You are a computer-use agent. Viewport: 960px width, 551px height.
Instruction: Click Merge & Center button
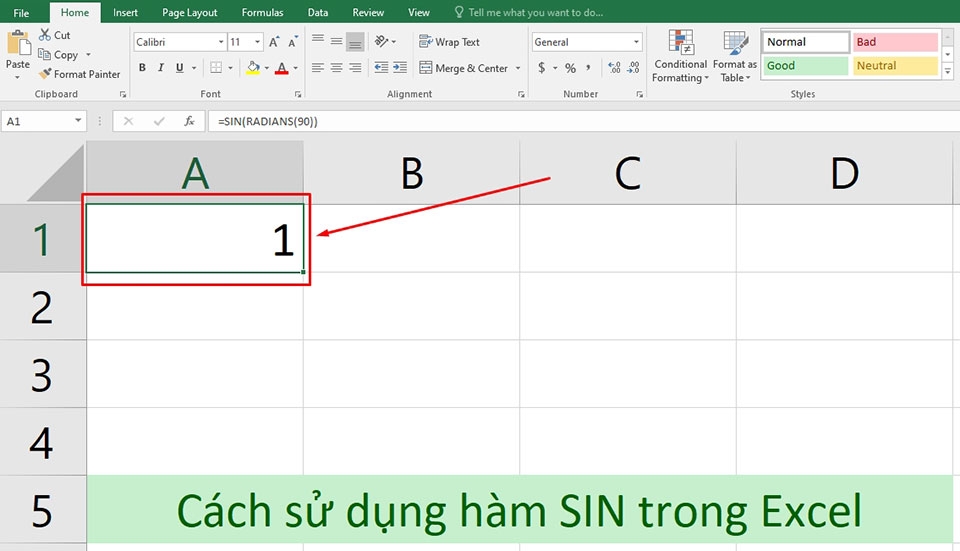click(x=463, y=68)
